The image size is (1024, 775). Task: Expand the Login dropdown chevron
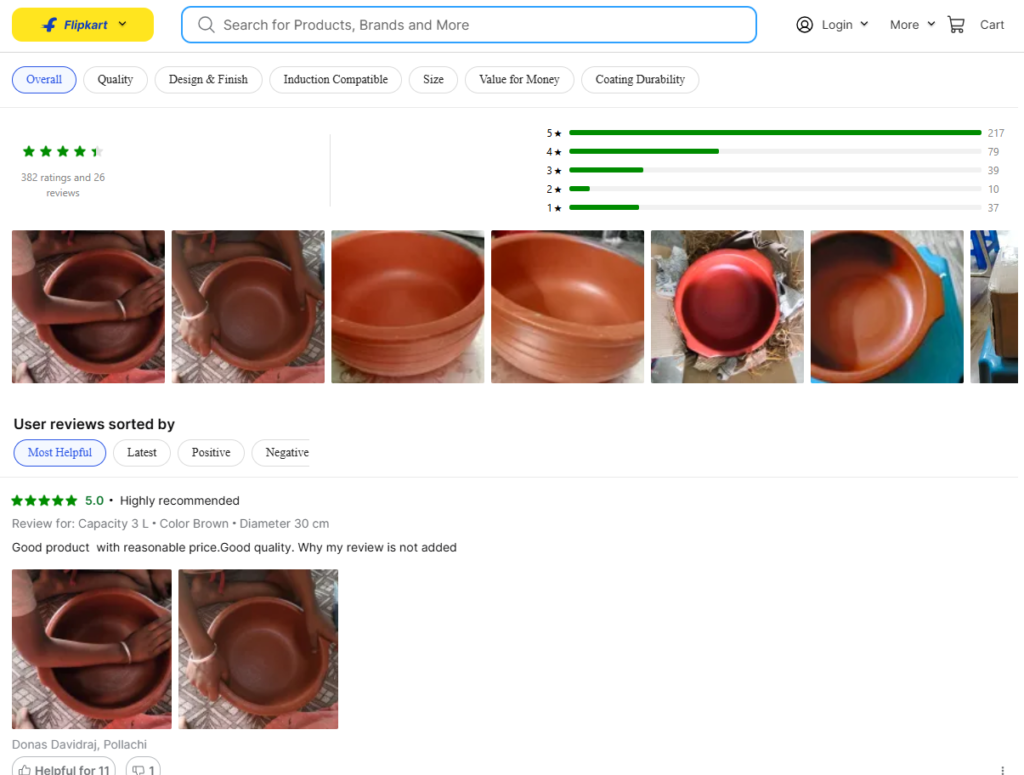[x=864, y=25]
